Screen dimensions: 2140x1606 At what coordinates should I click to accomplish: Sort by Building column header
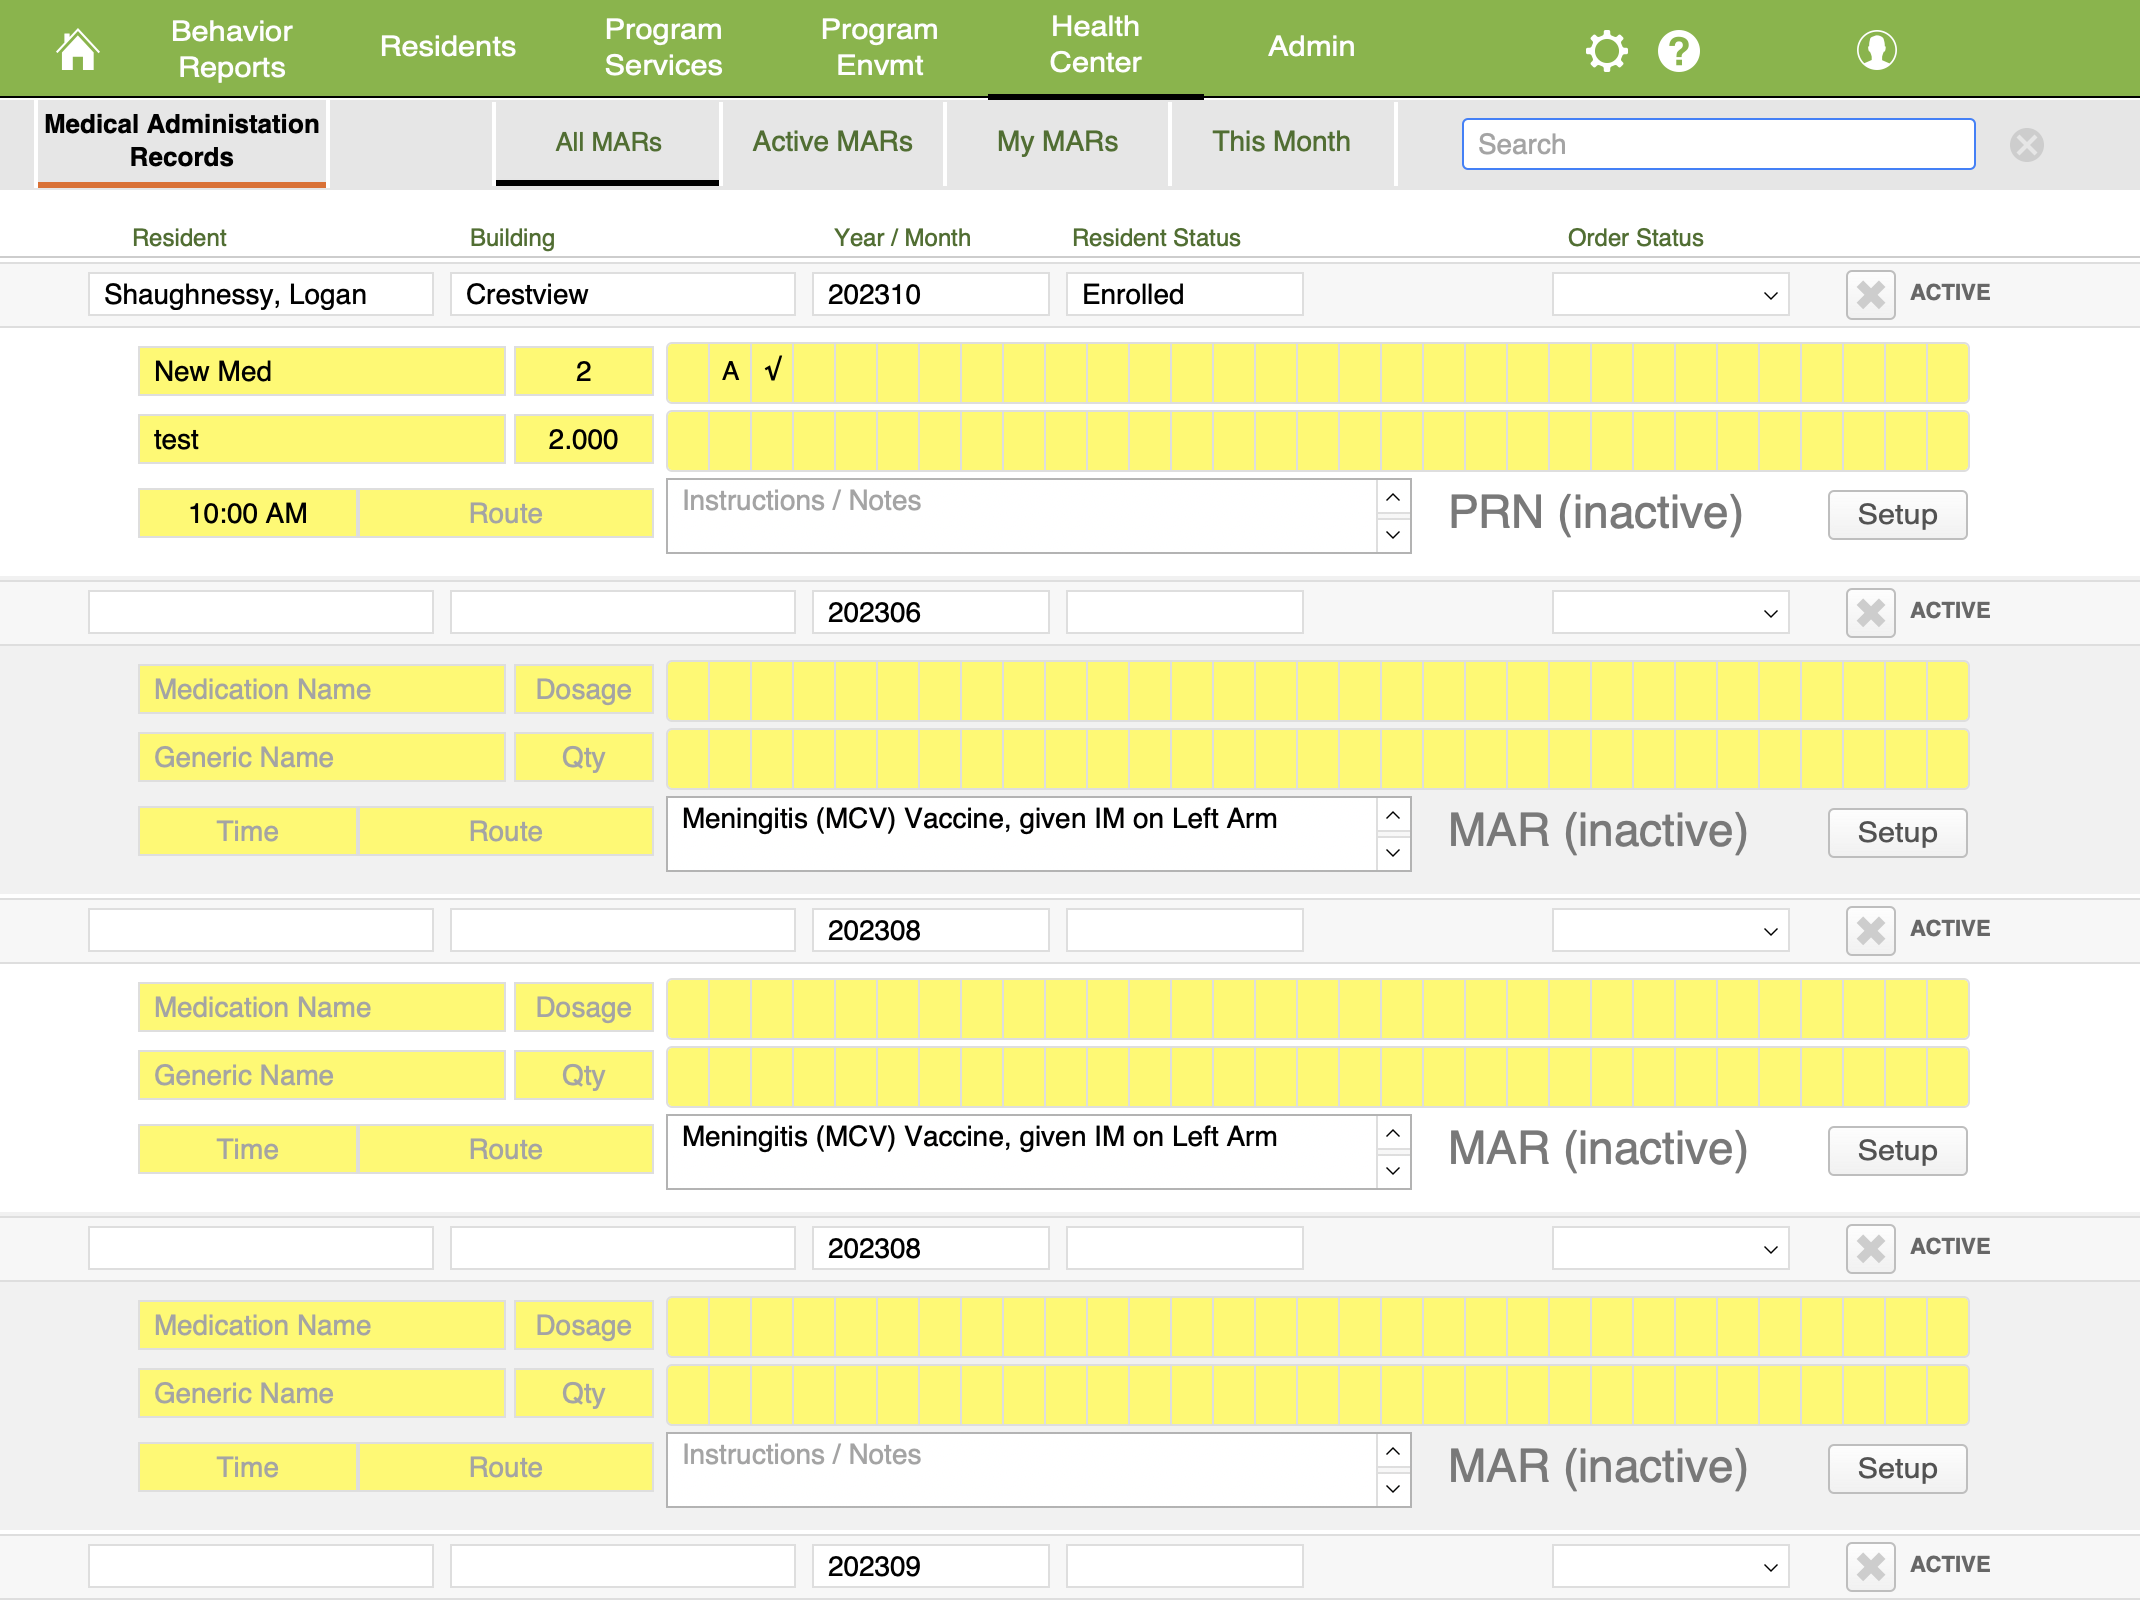tap(512, 238)
